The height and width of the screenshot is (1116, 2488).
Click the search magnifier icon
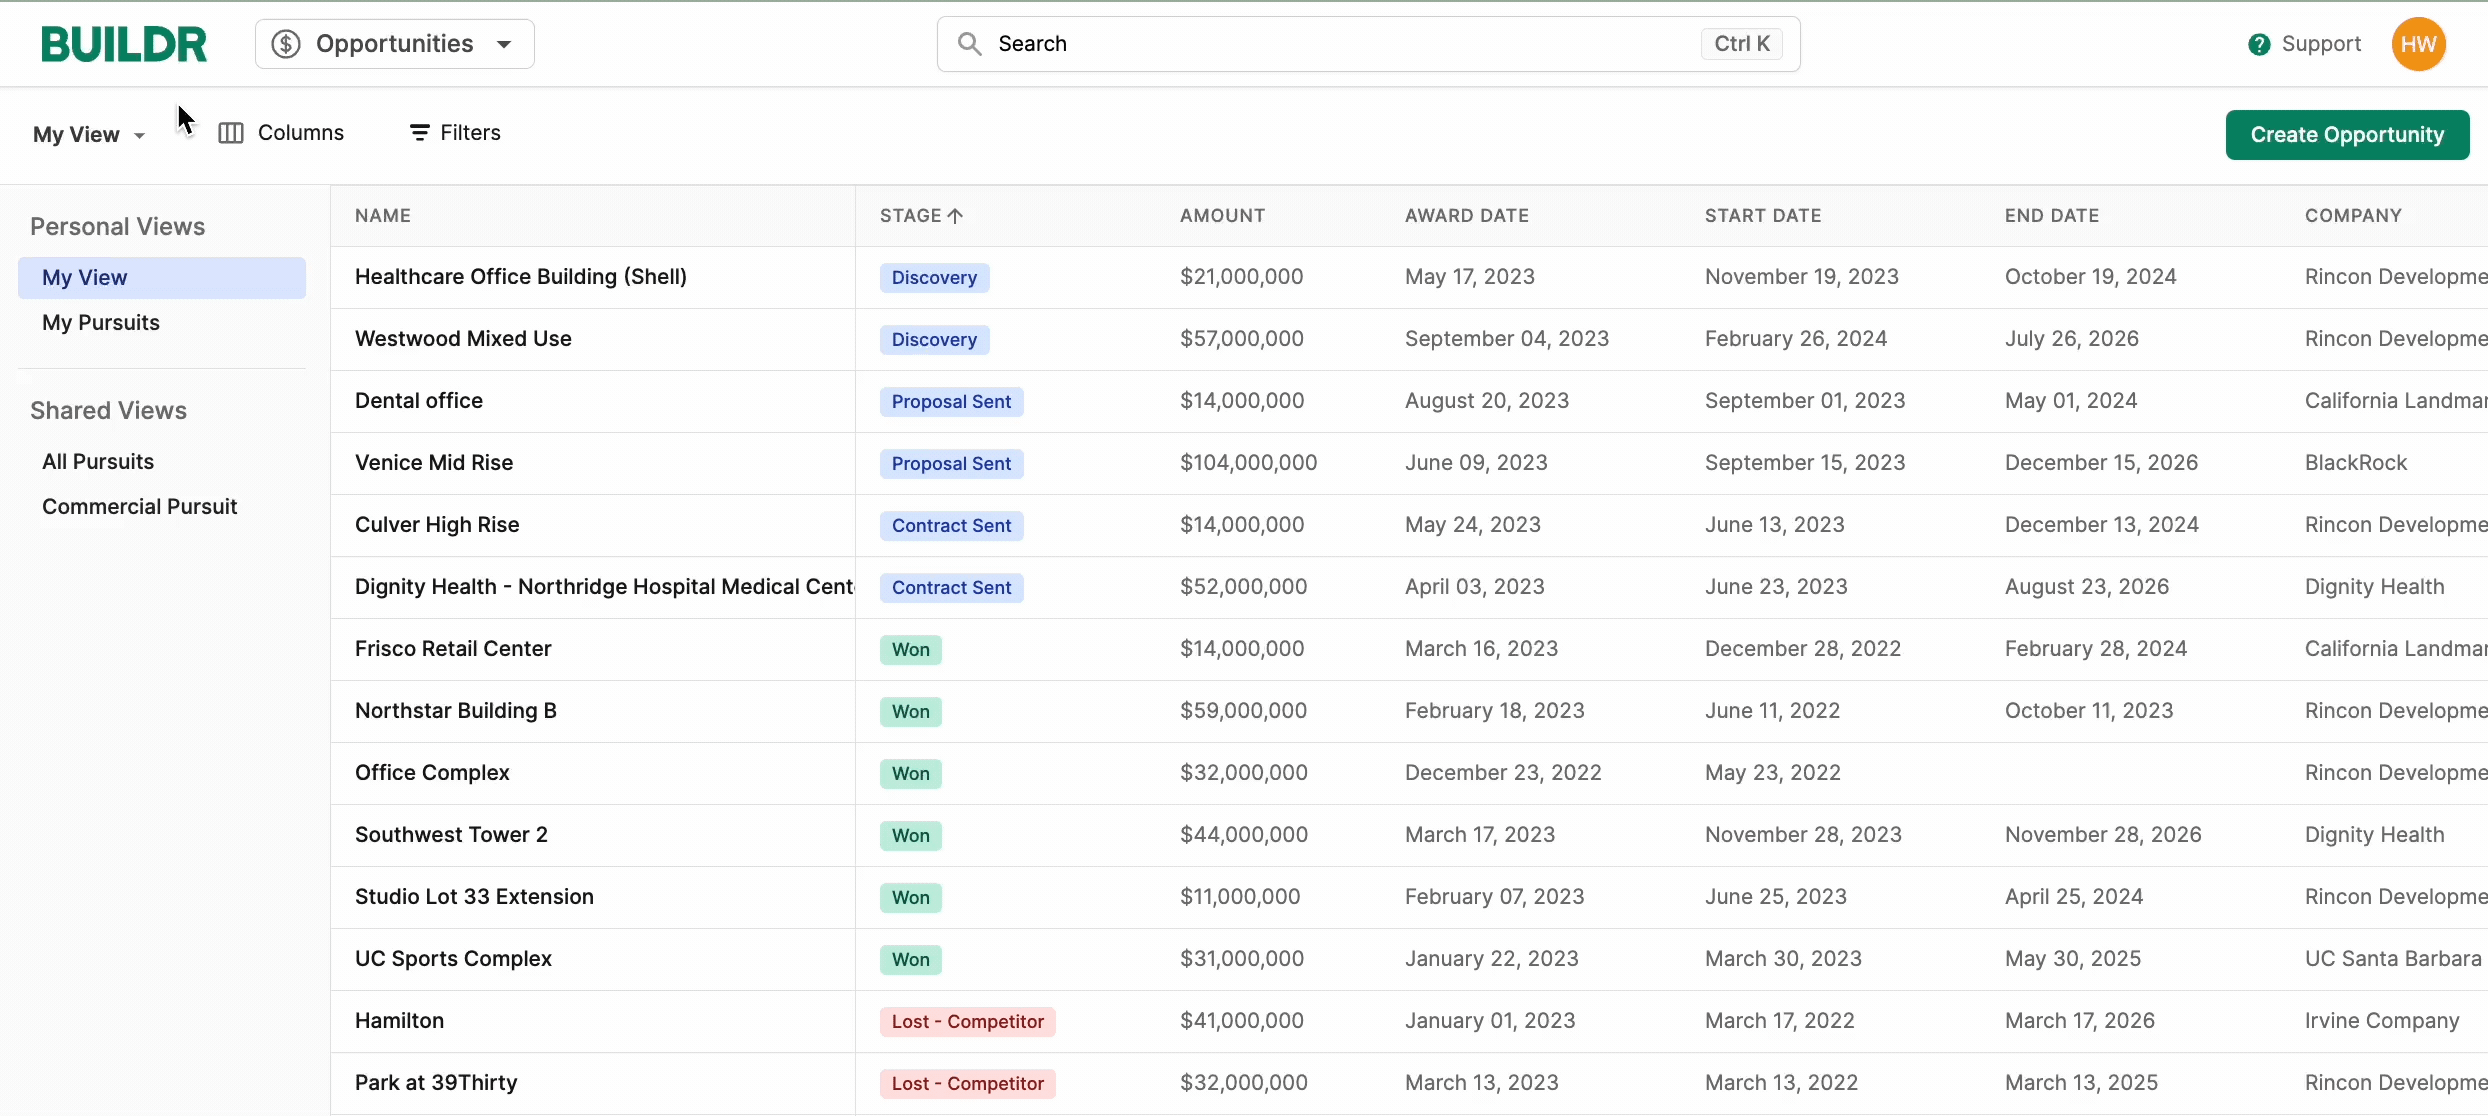(x=968, y=44)
